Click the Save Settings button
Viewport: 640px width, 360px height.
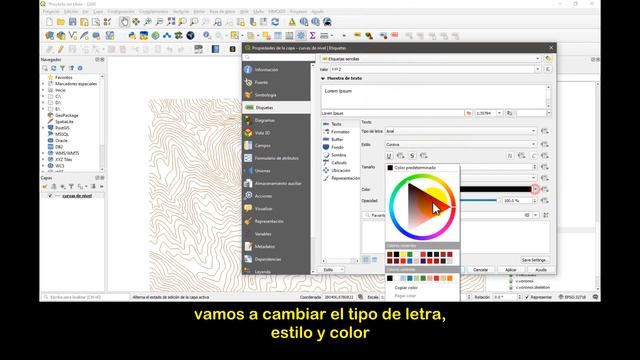(534, 260)
